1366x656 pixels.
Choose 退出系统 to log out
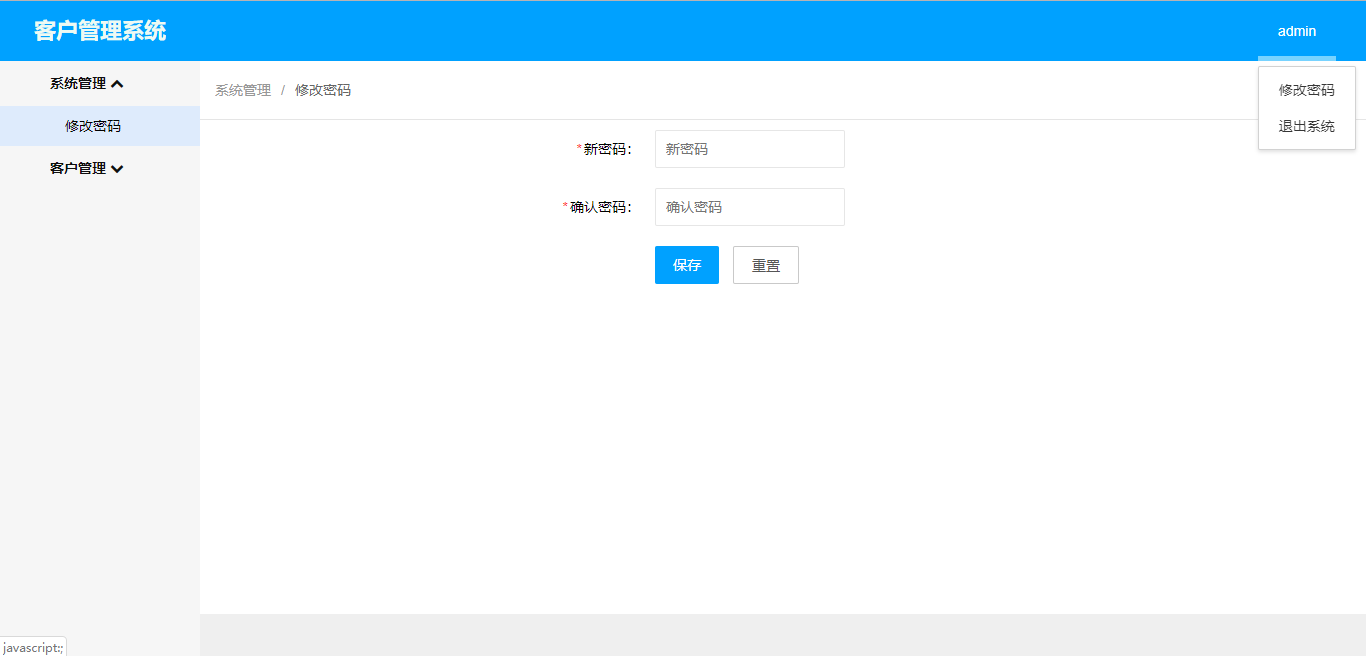click(x=1306, y=126)
